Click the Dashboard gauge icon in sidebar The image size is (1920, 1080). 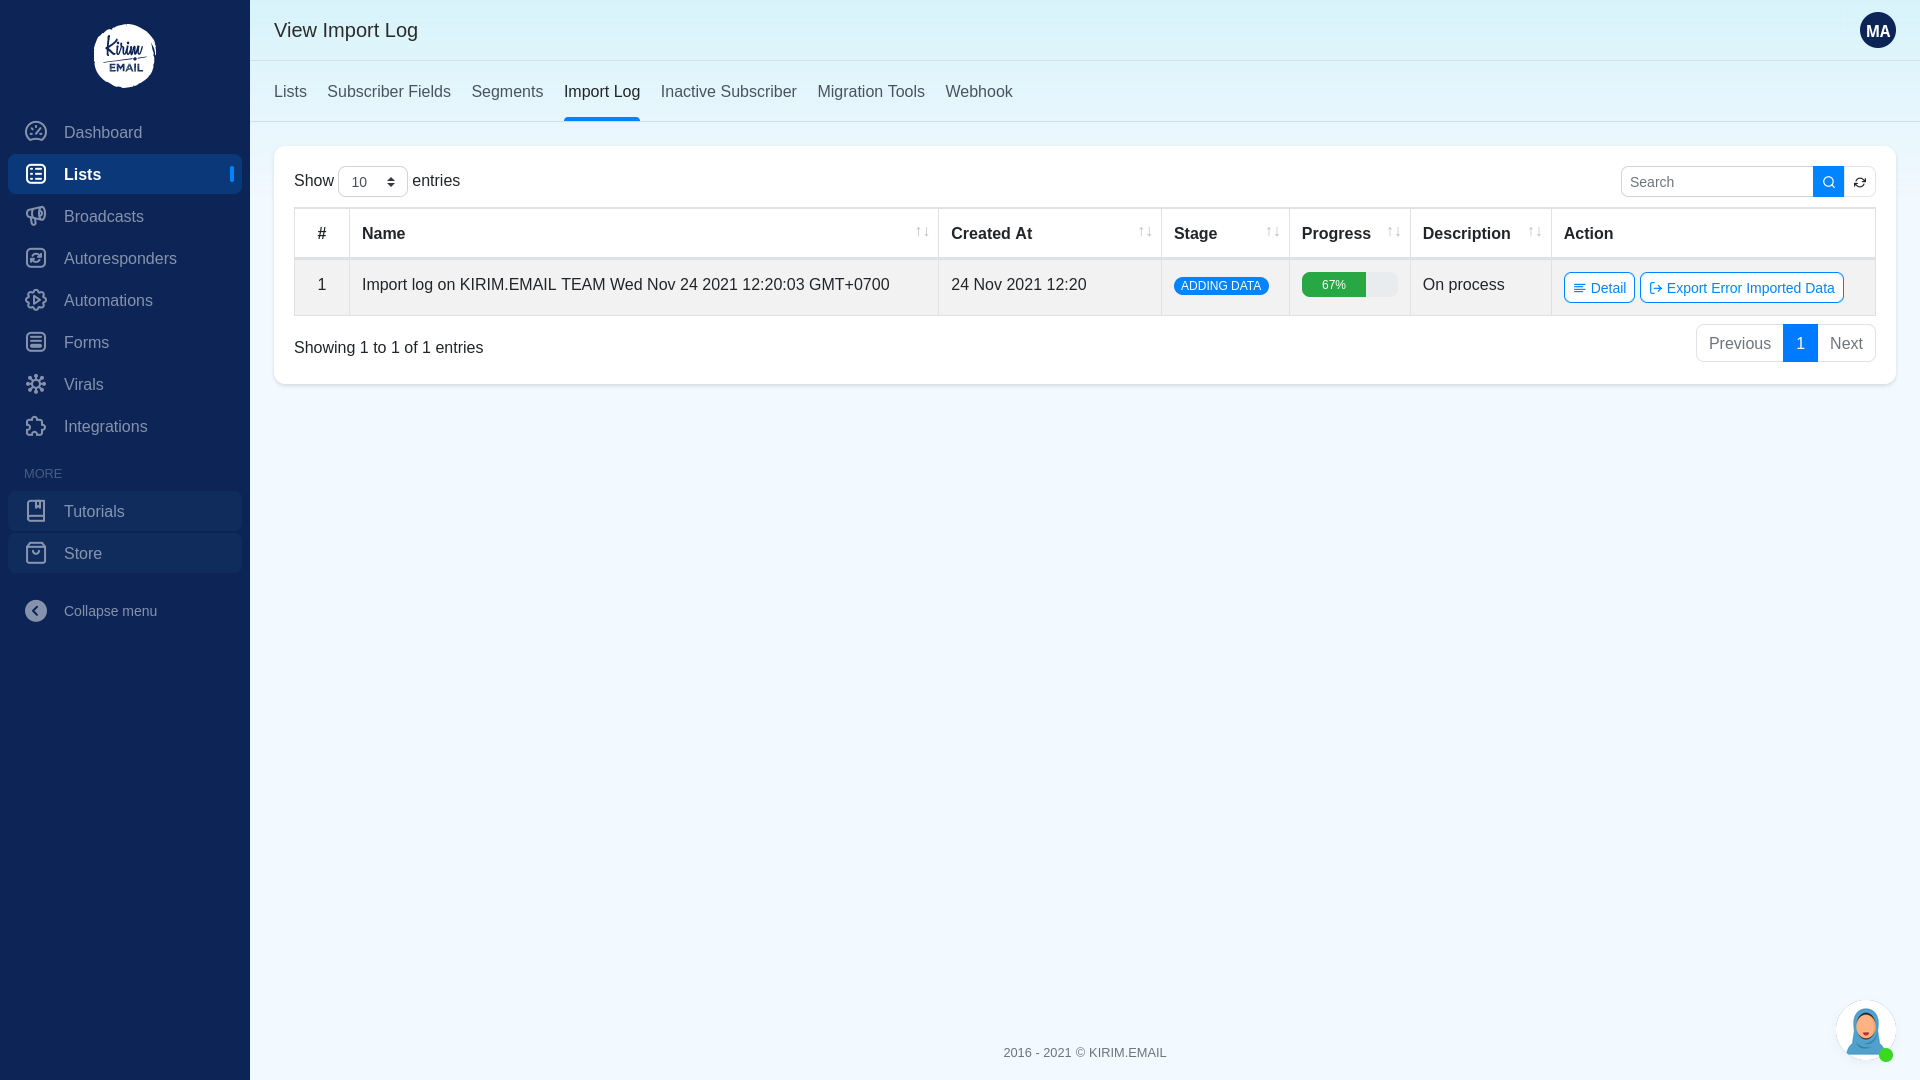pyautogui.click(x=36, y=132)
